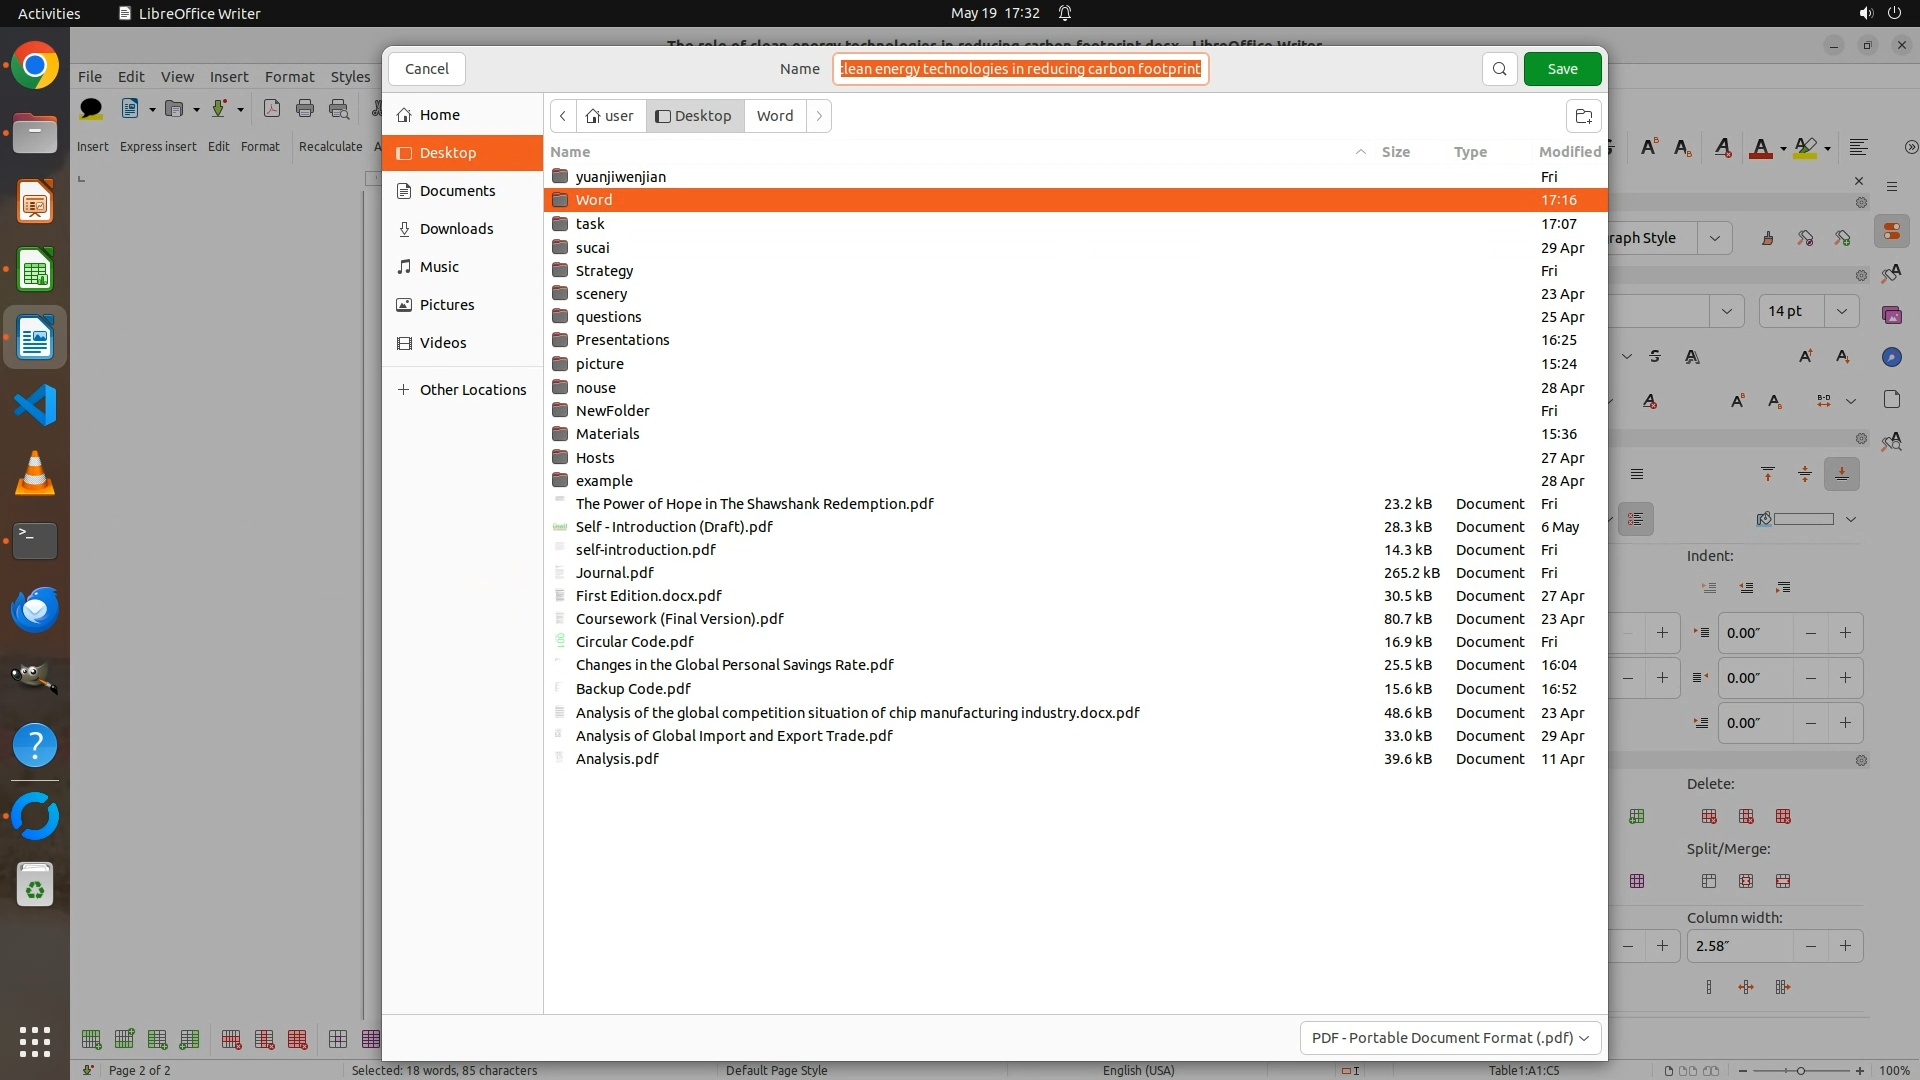Open the PDF file format dropdown
This screenshot has height=1080, width=1920.
[1450, 1038]
